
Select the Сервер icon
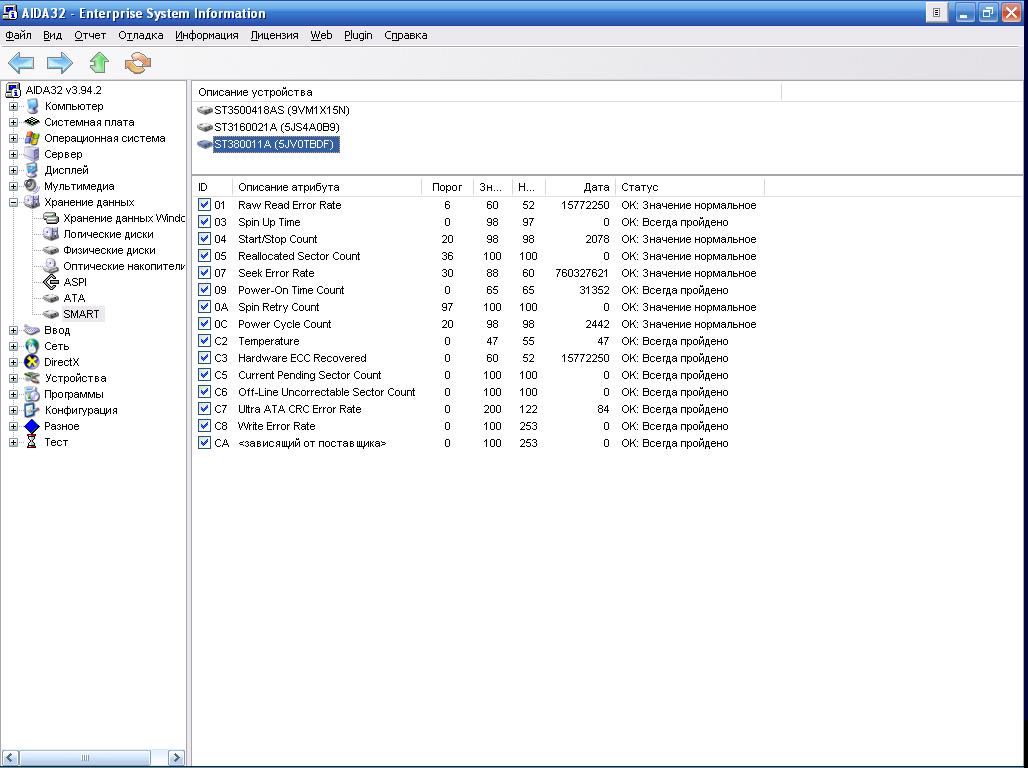(31, 154)
